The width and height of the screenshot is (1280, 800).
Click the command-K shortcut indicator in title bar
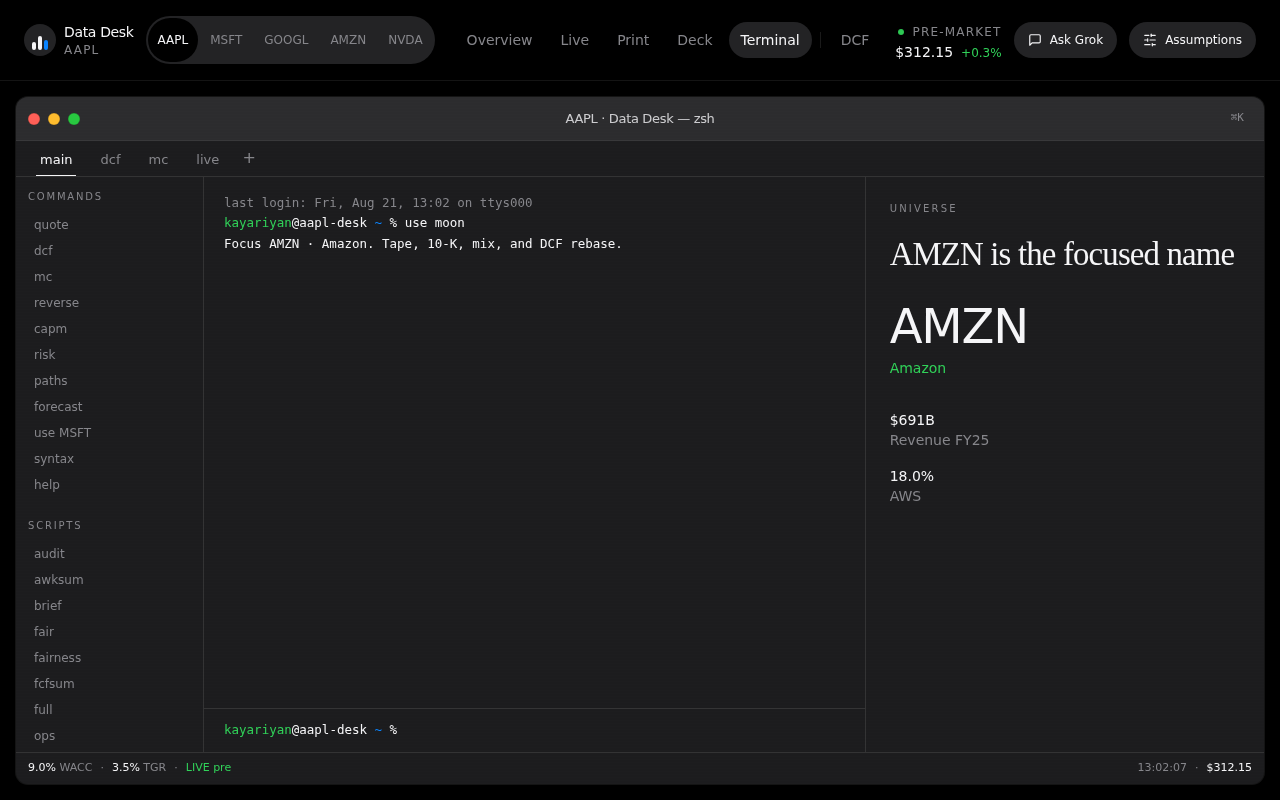[x=1237, y=118]
